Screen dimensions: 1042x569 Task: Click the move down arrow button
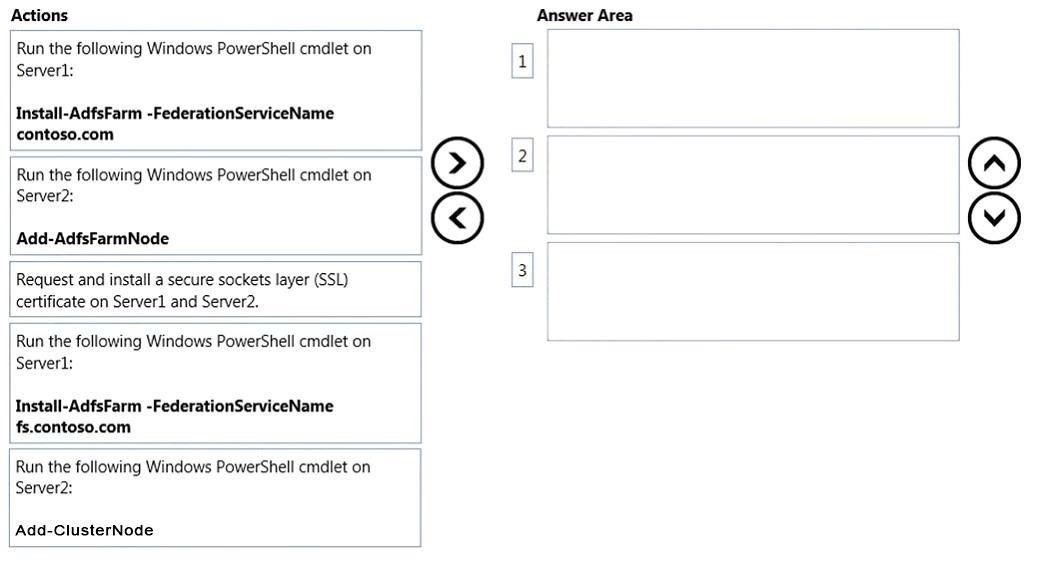pos(994,218)
